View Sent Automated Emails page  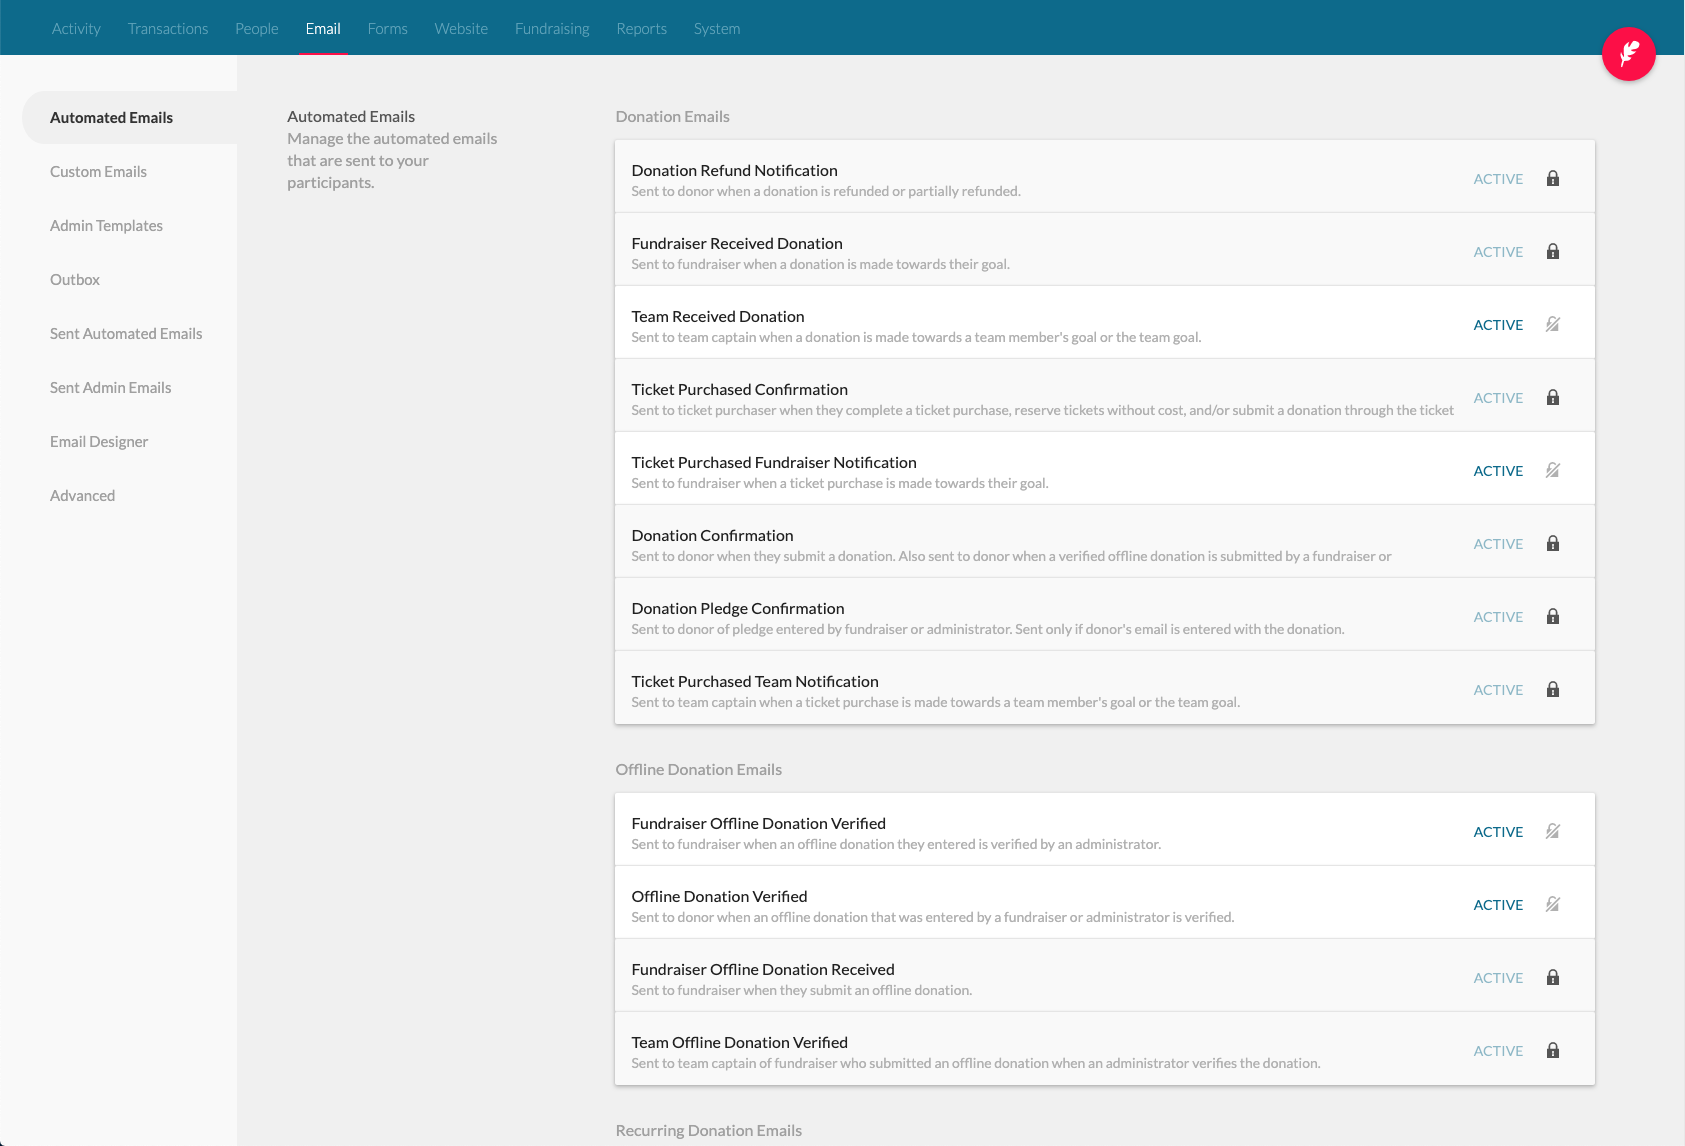coord(126,334)
